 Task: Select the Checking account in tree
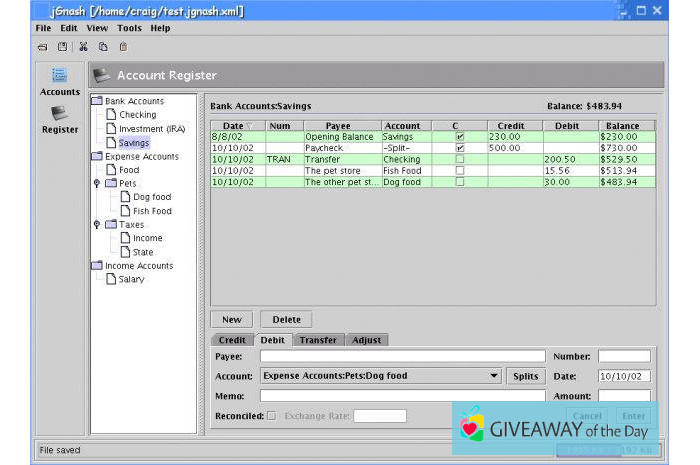(x=137, y=115)
